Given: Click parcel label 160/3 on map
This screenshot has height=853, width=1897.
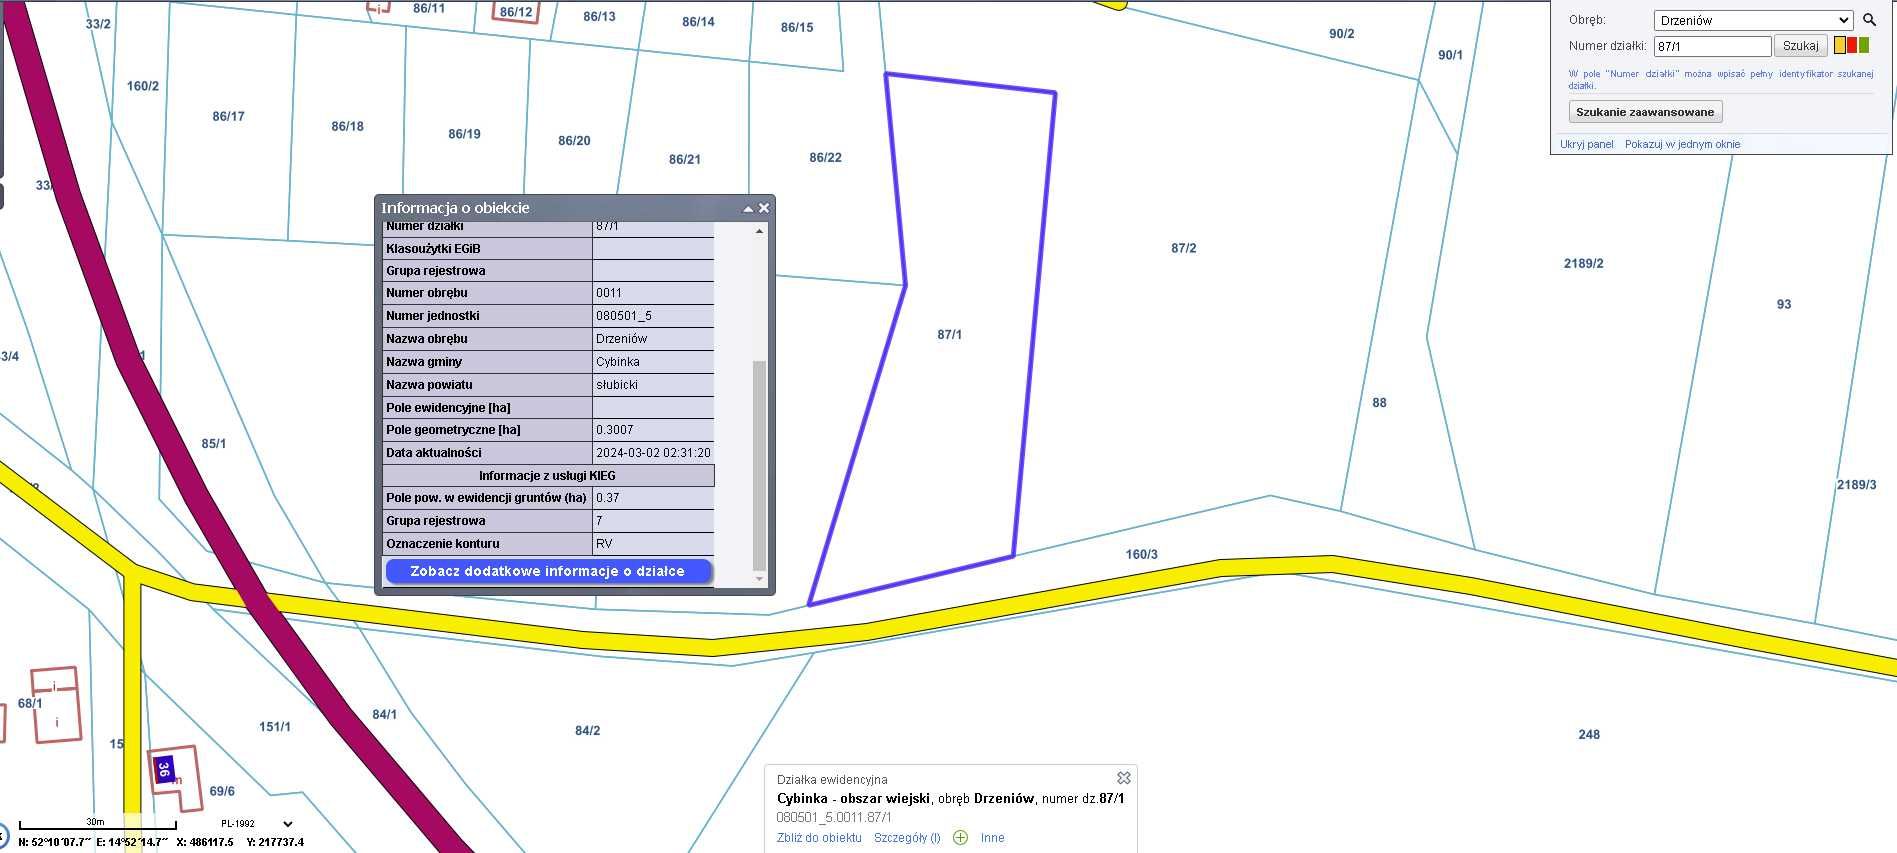Looking at the screenshot, I should tap(1142, 554).
